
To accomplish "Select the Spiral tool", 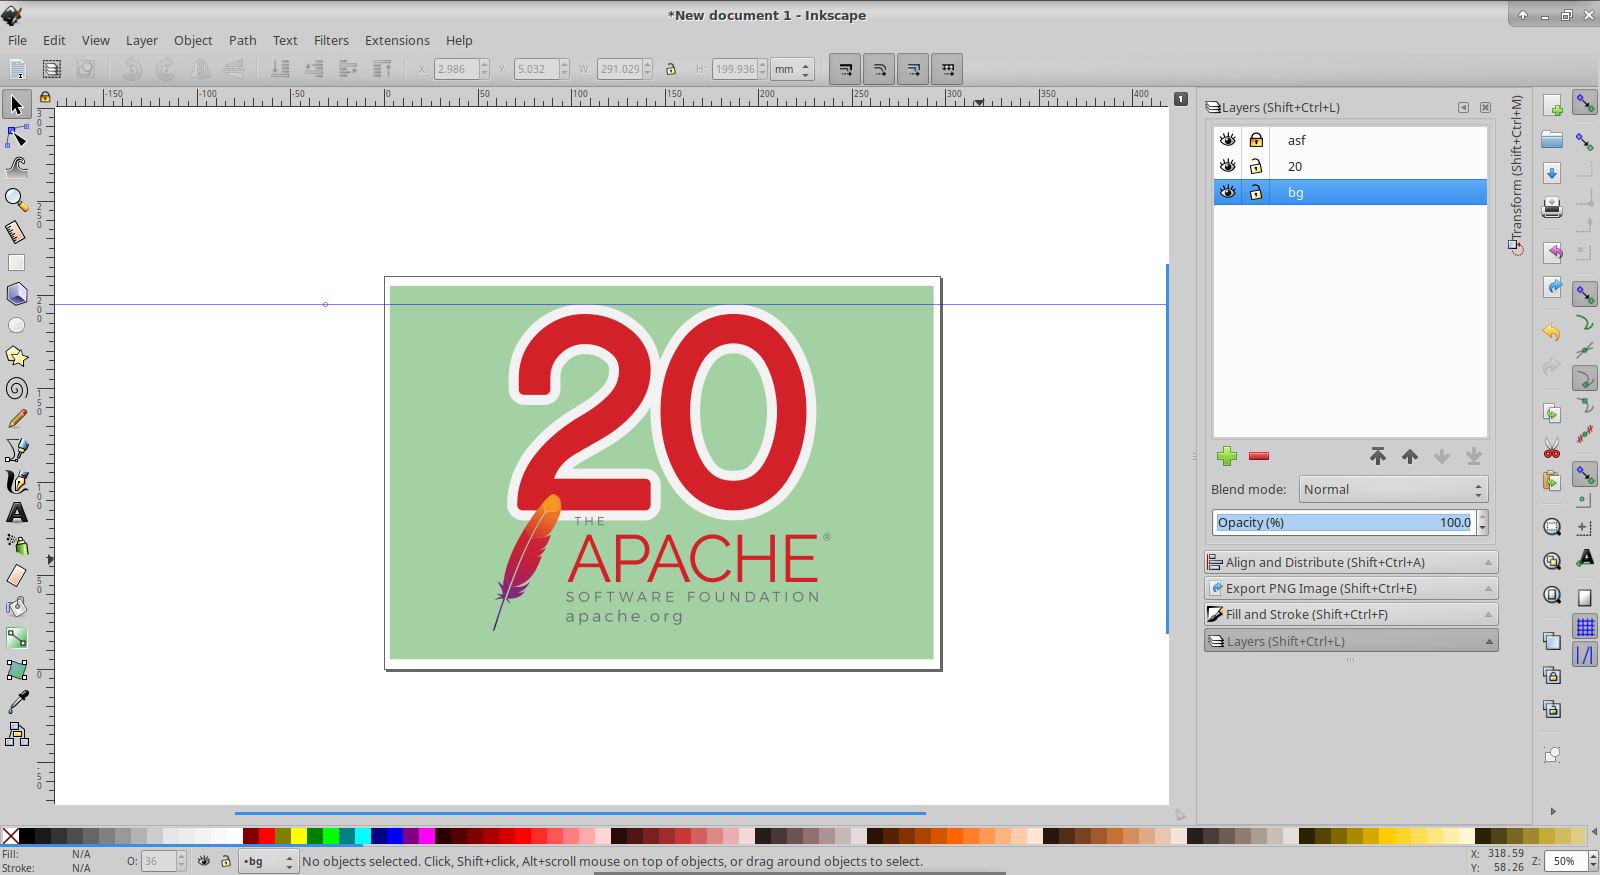I will 17,388.
